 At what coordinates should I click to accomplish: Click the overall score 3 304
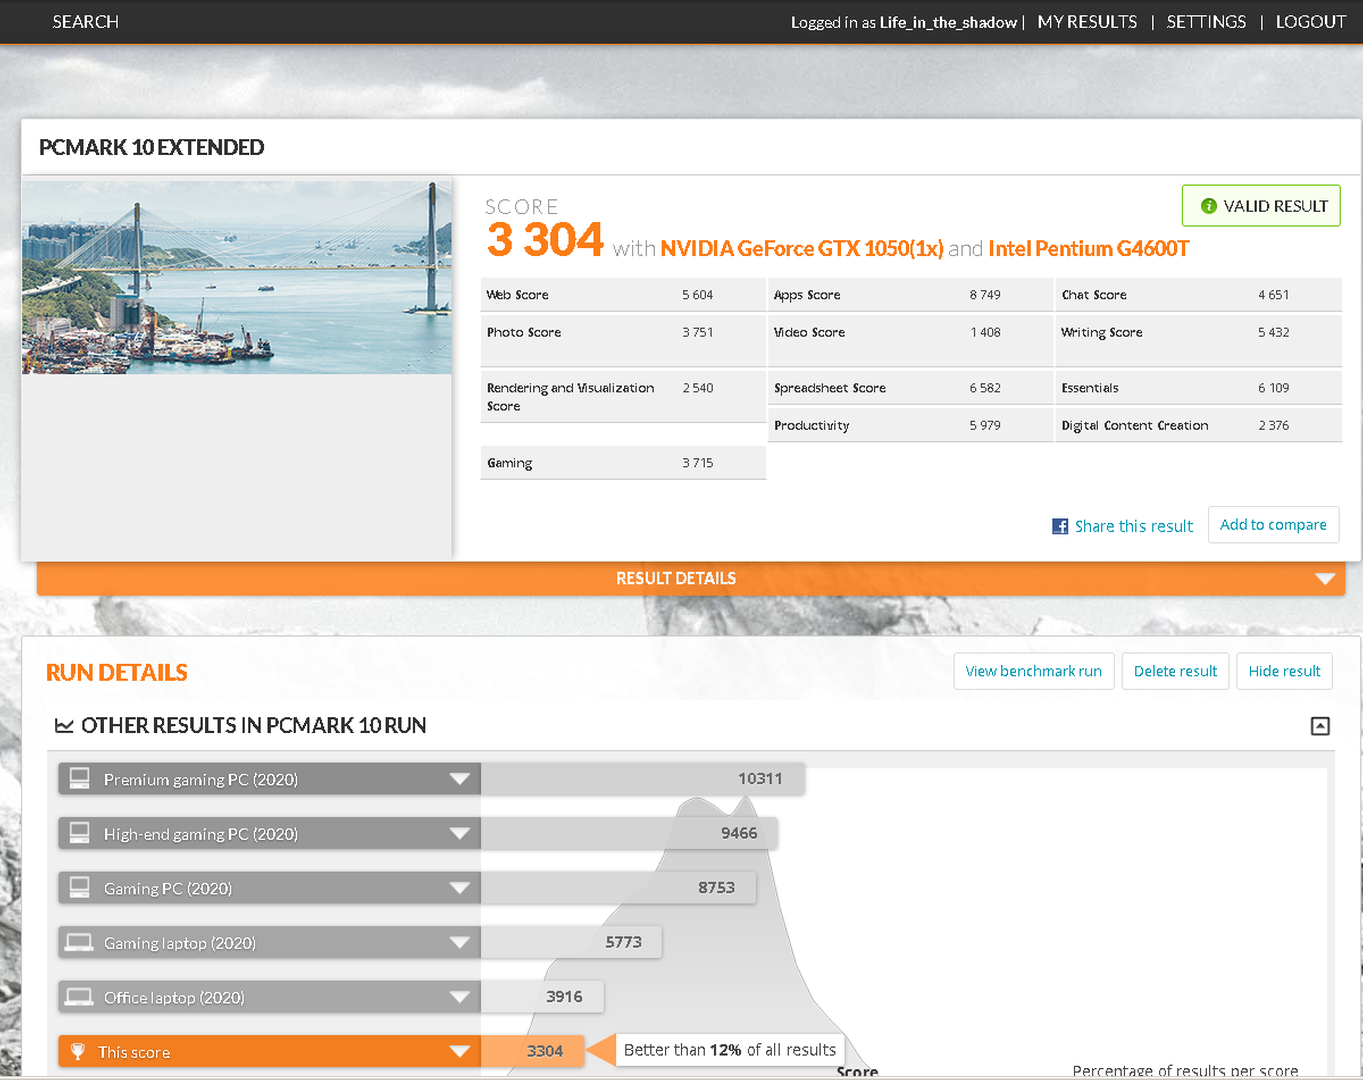click(545, 240)
